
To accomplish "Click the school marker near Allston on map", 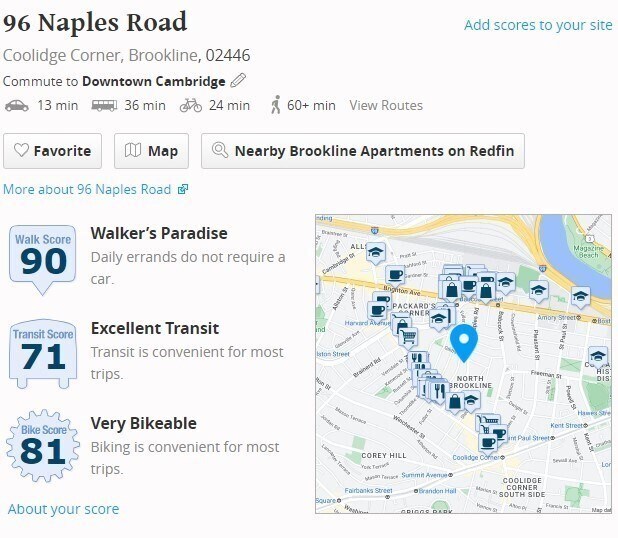I will pyautogui.click(x=376, y=251).
